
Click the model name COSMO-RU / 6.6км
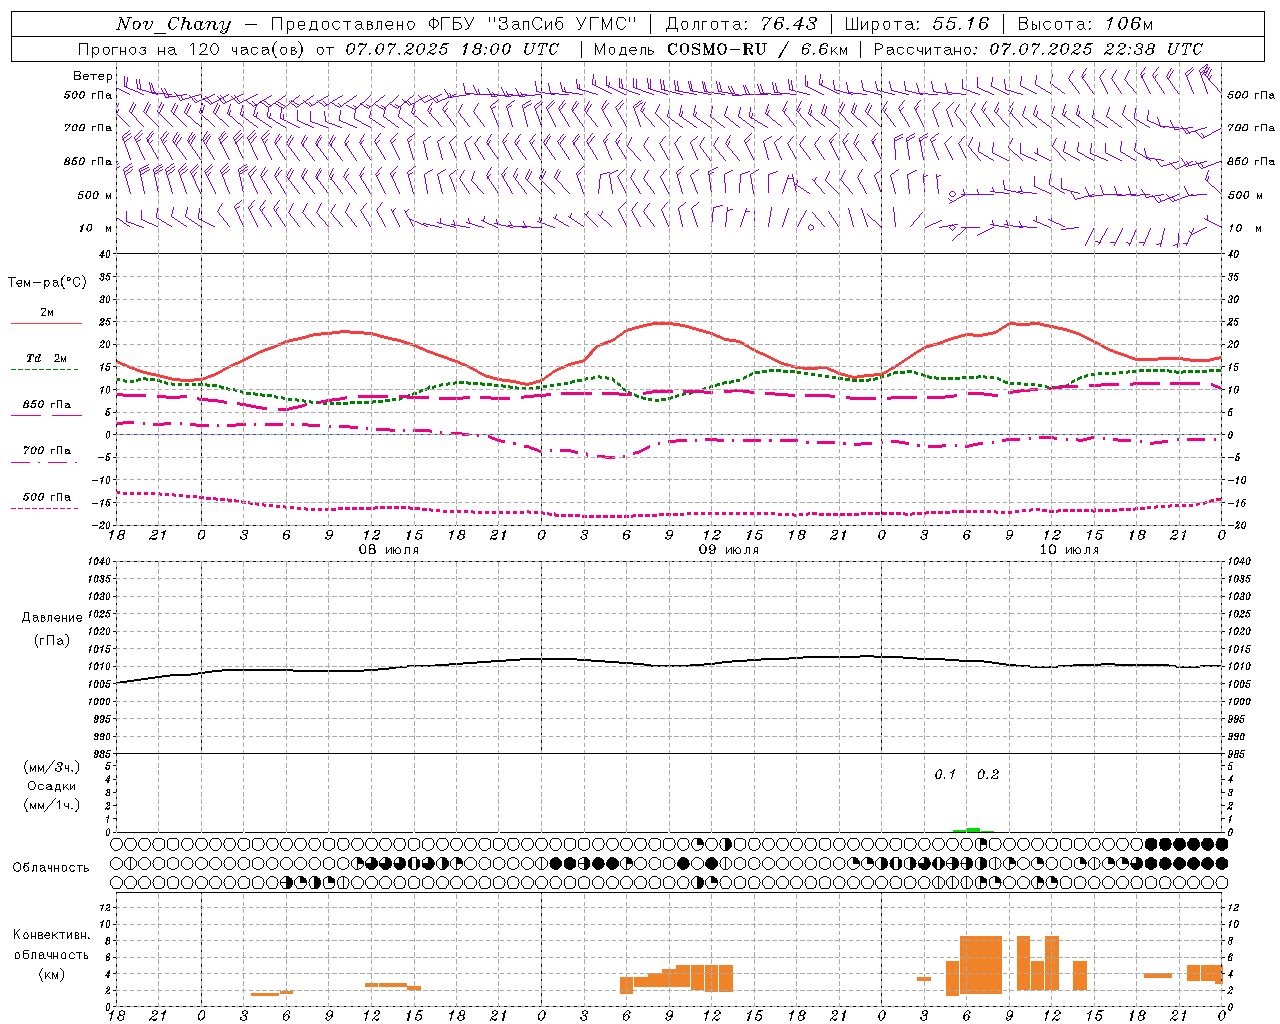point(757,49)
